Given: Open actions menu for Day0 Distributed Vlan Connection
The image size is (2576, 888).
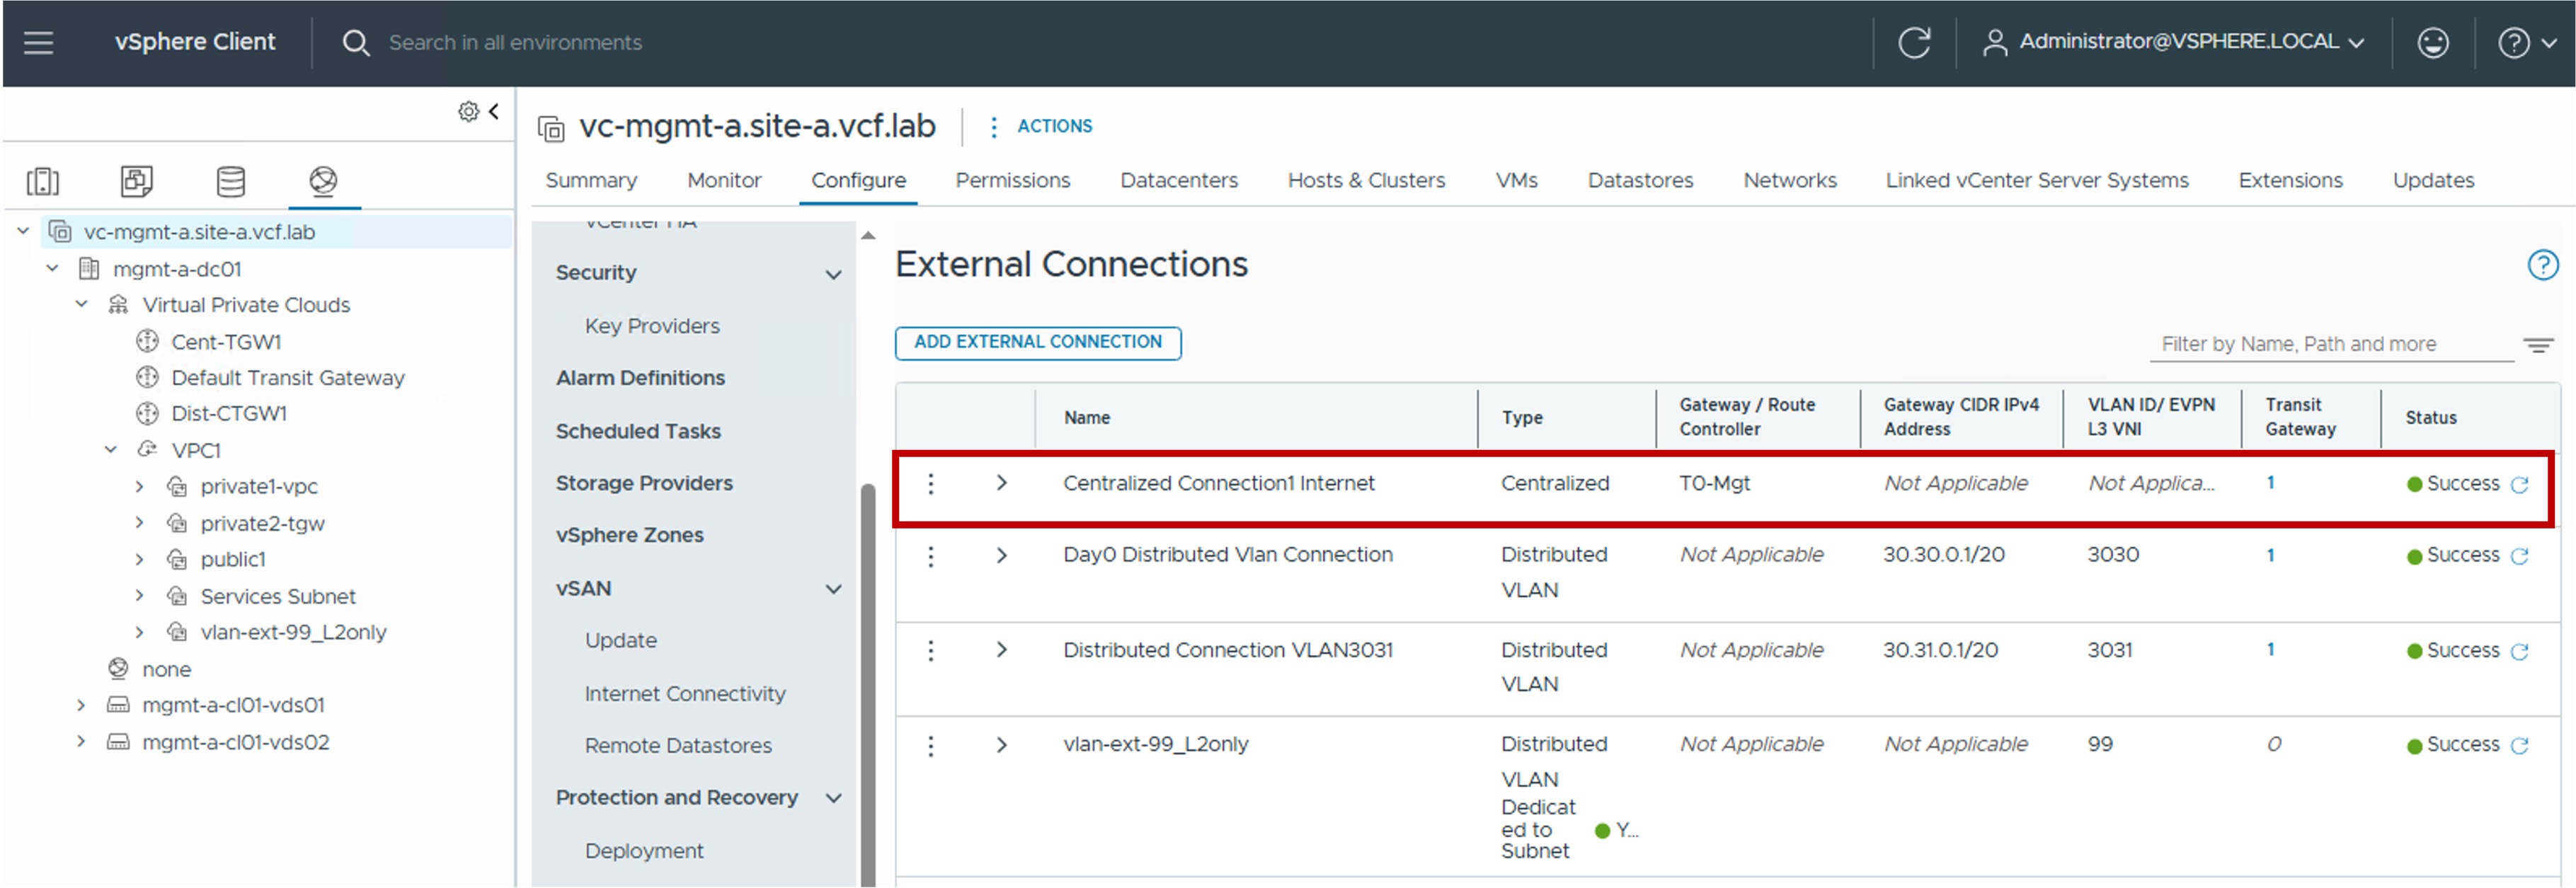Looking at the screenshot, I should click(x=931, y=556).
